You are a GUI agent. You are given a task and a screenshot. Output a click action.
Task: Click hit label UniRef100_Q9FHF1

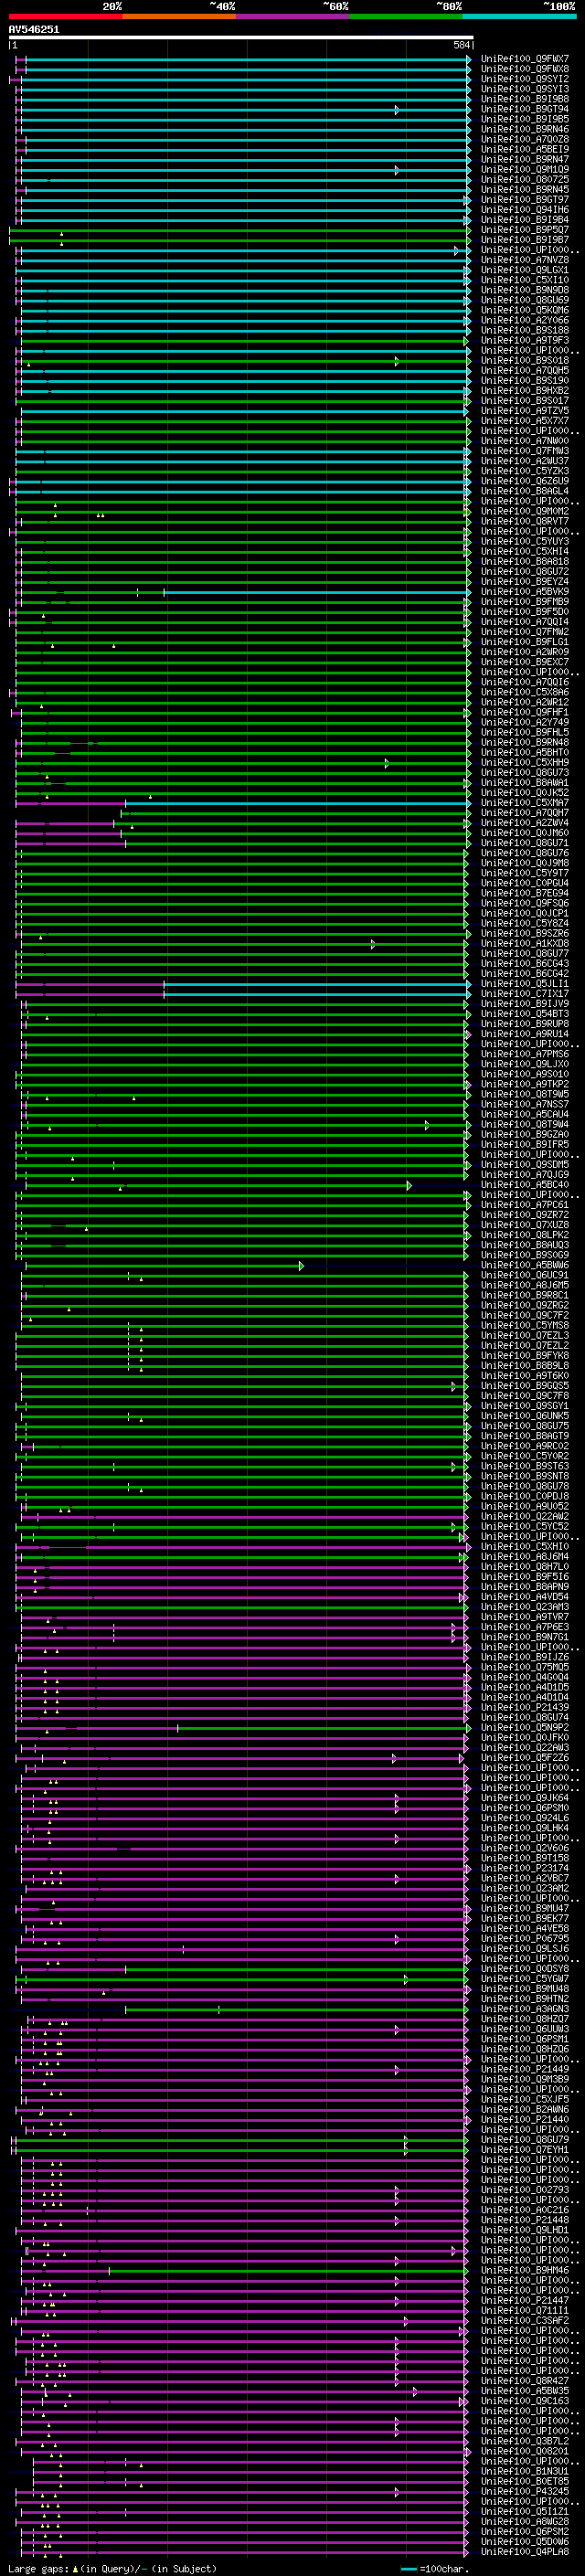(x=525, y=712)
